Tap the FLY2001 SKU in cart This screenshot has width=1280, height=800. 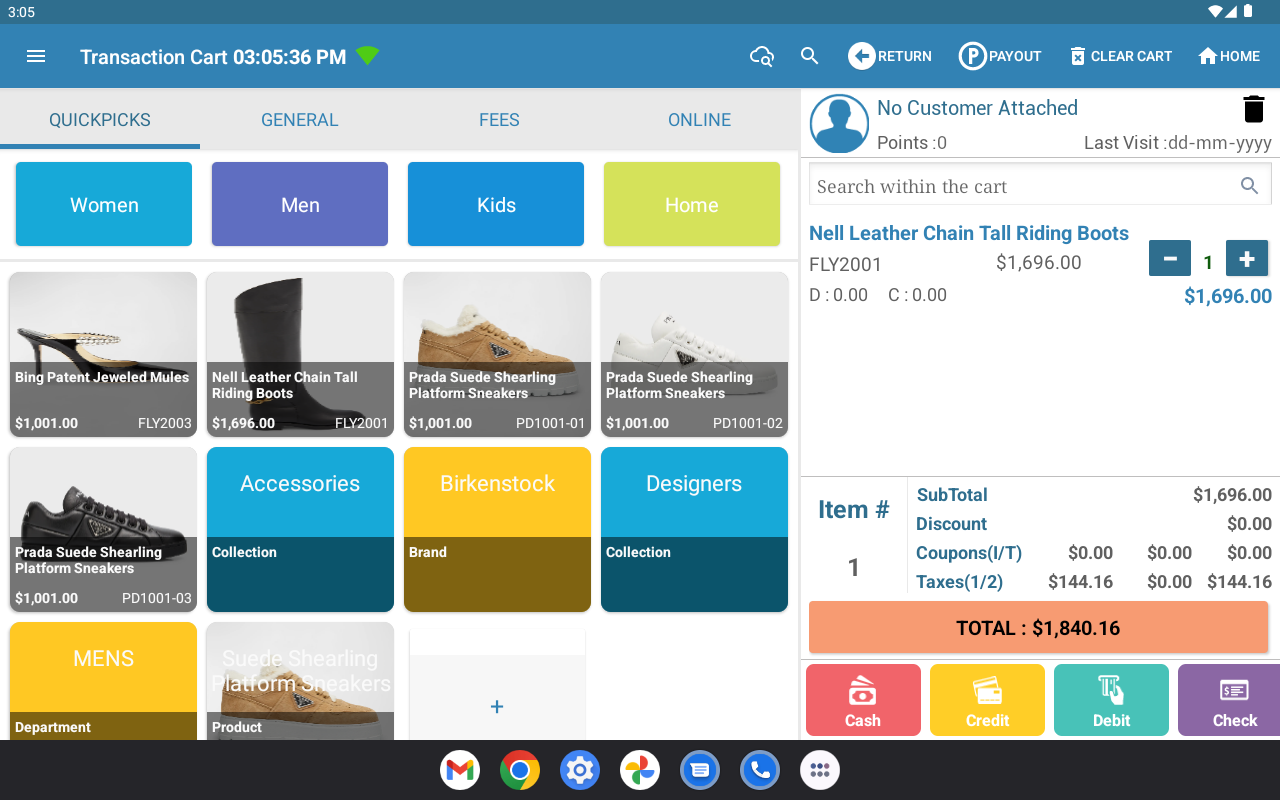pyautogui.click(x=846, y=265)
